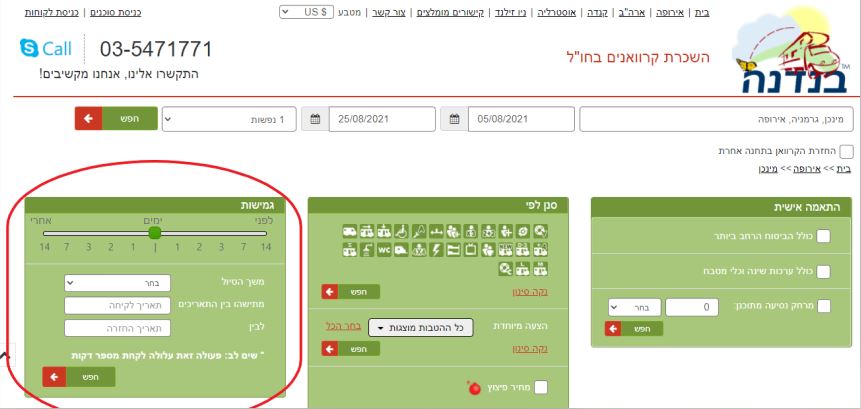Click 'כניסת לקוחות' customers login link

click(x=52, y=12)
